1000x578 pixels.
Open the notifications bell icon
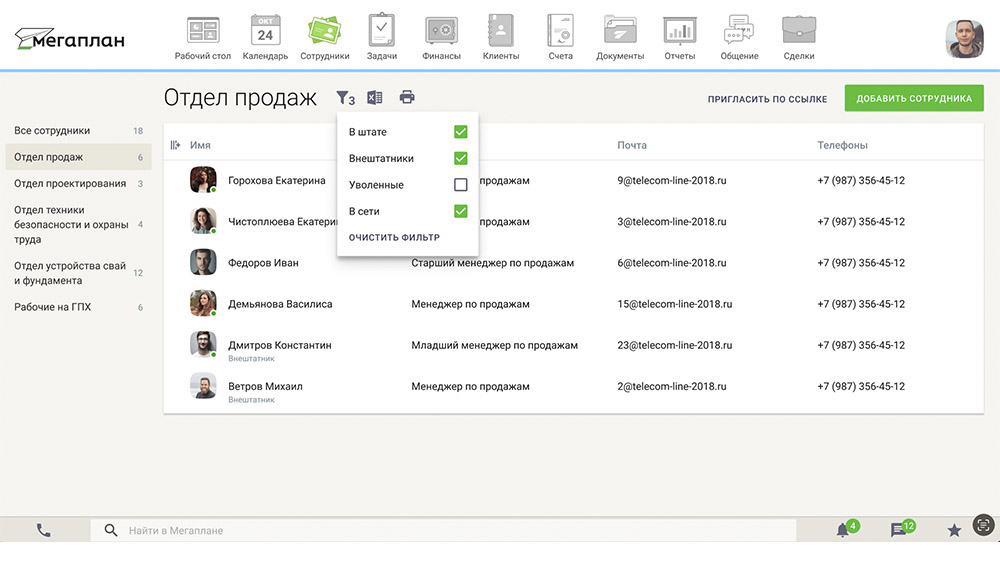coord(843,530)
